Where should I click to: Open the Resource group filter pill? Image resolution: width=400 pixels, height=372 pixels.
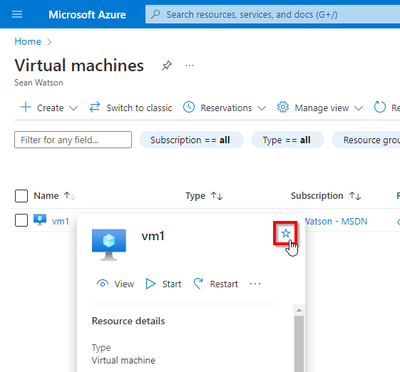pyautogui.click(x=366, y=140)
